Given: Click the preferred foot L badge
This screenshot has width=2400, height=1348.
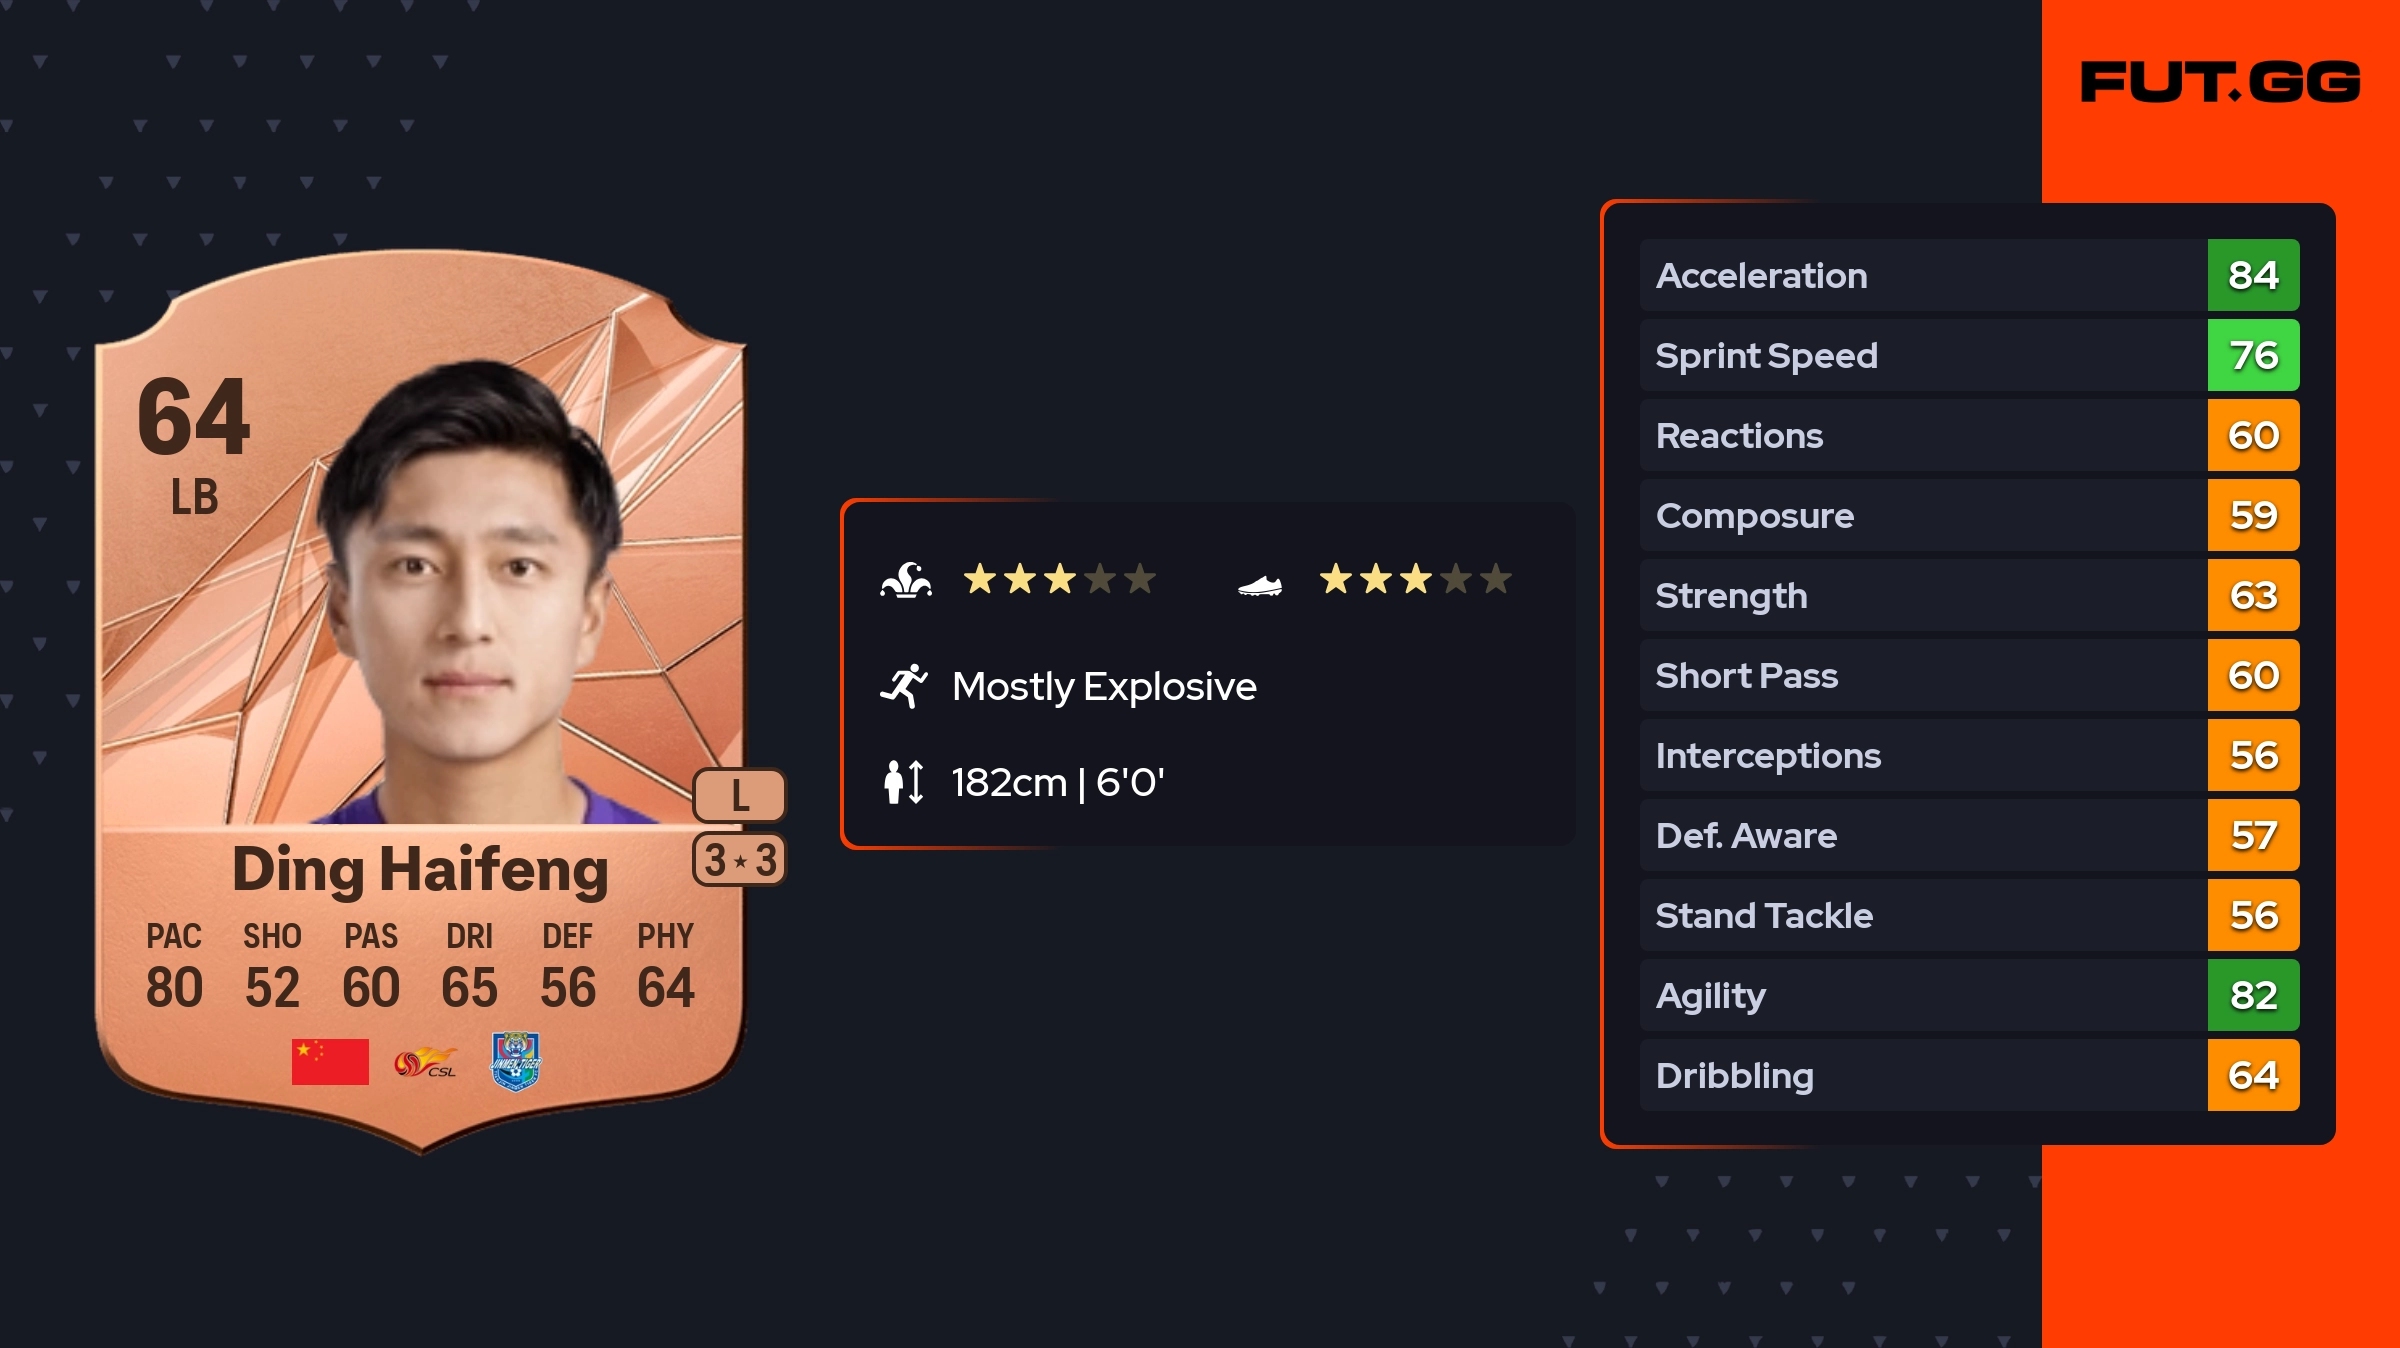Looking at the screenshot, I should tap(740, 796).
